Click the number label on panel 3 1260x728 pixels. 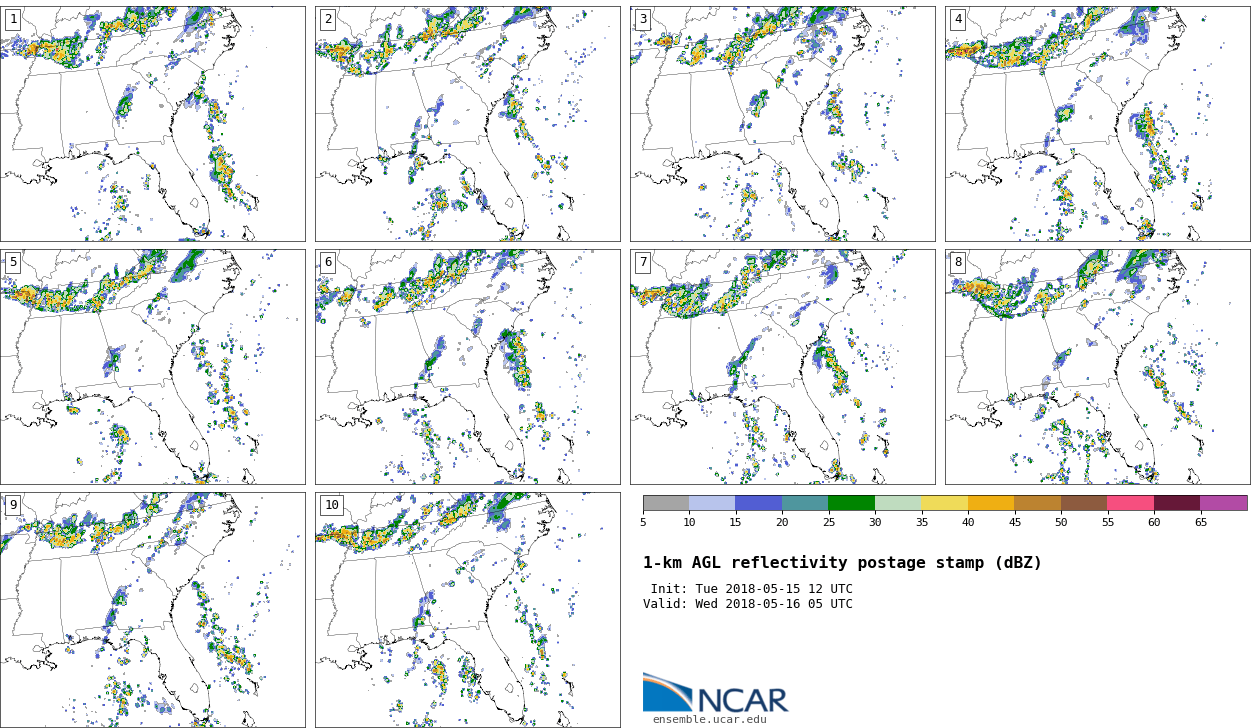(x=643, y=19)
